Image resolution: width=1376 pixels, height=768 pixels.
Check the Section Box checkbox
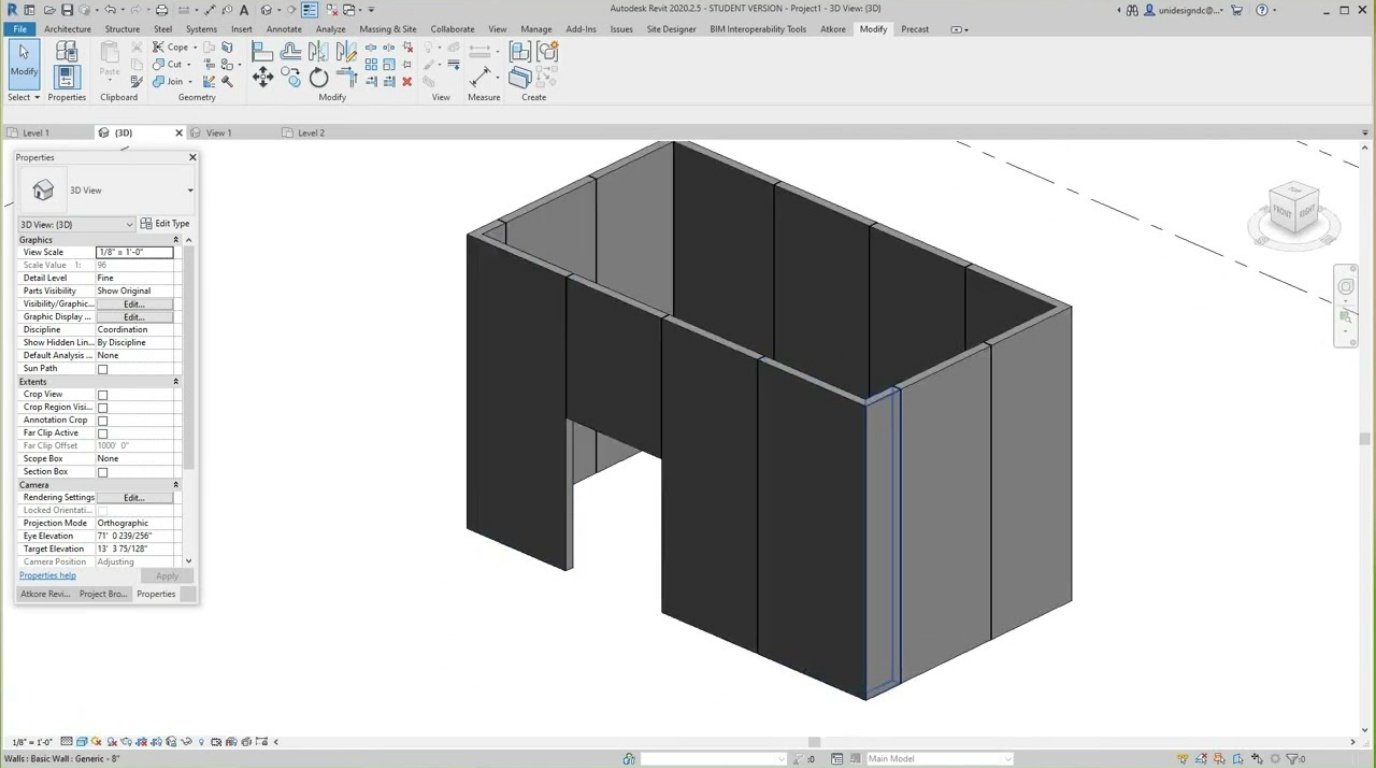[x=102, y=472]
